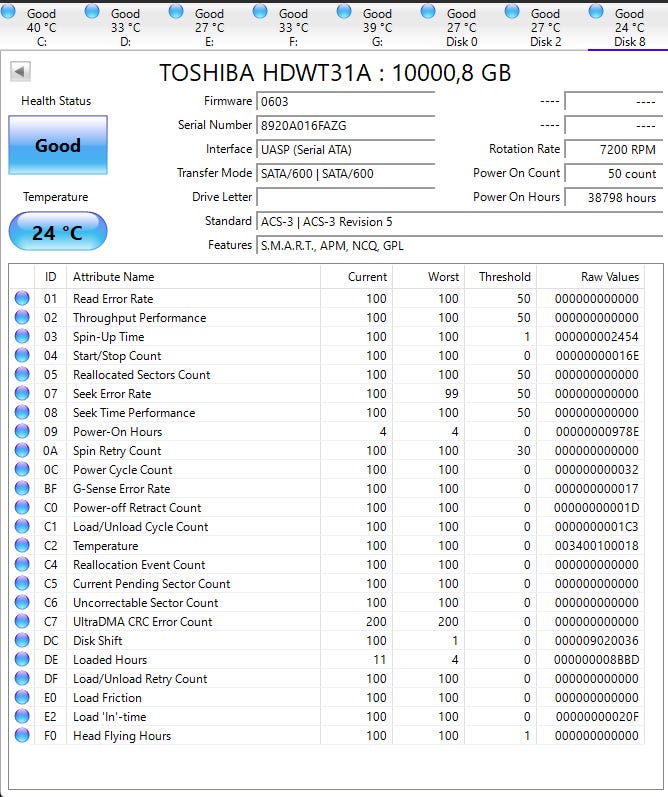Click status icon for Load/Unload Cycle Count
Viewport: 668px width, 797px height.
(22, 526)
